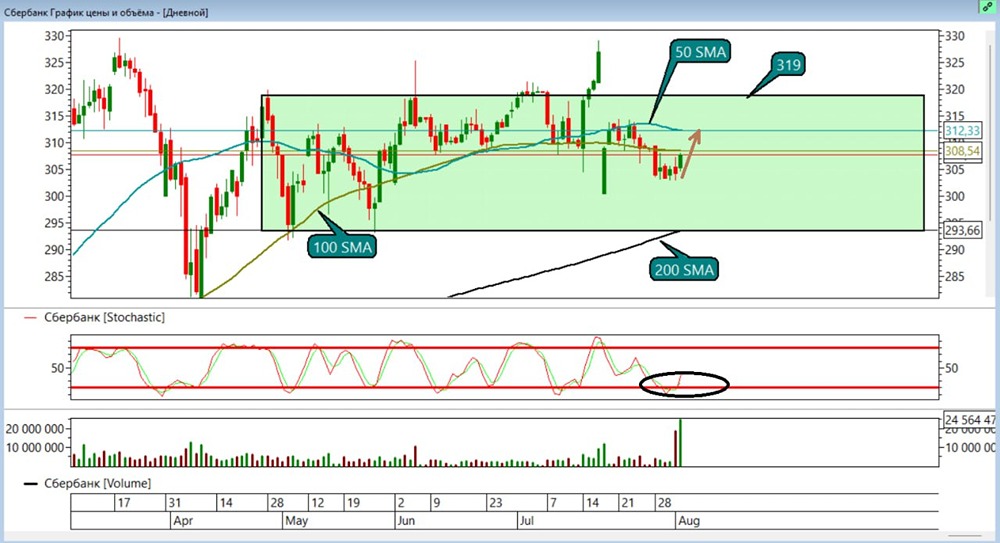This screenshot has width=1000, height=543.
Task: Click date 12 on the time axis
Action: tap(318, 503)
